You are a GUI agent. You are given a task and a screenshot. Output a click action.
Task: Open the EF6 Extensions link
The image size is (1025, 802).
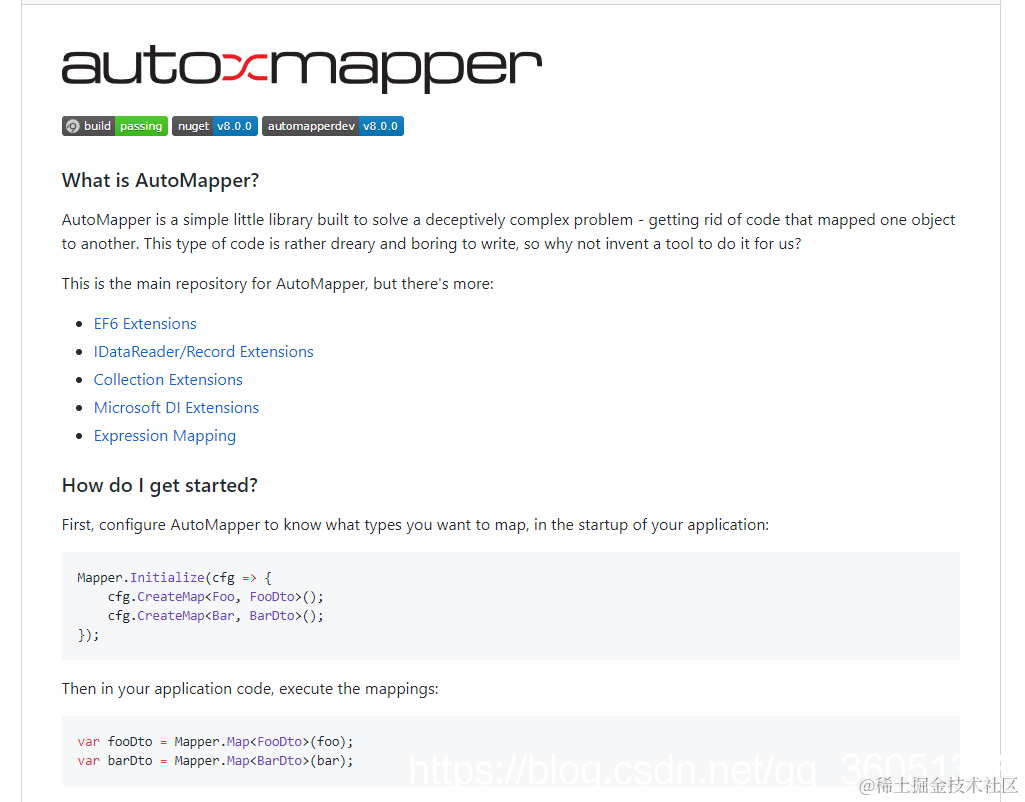(145, 323)
